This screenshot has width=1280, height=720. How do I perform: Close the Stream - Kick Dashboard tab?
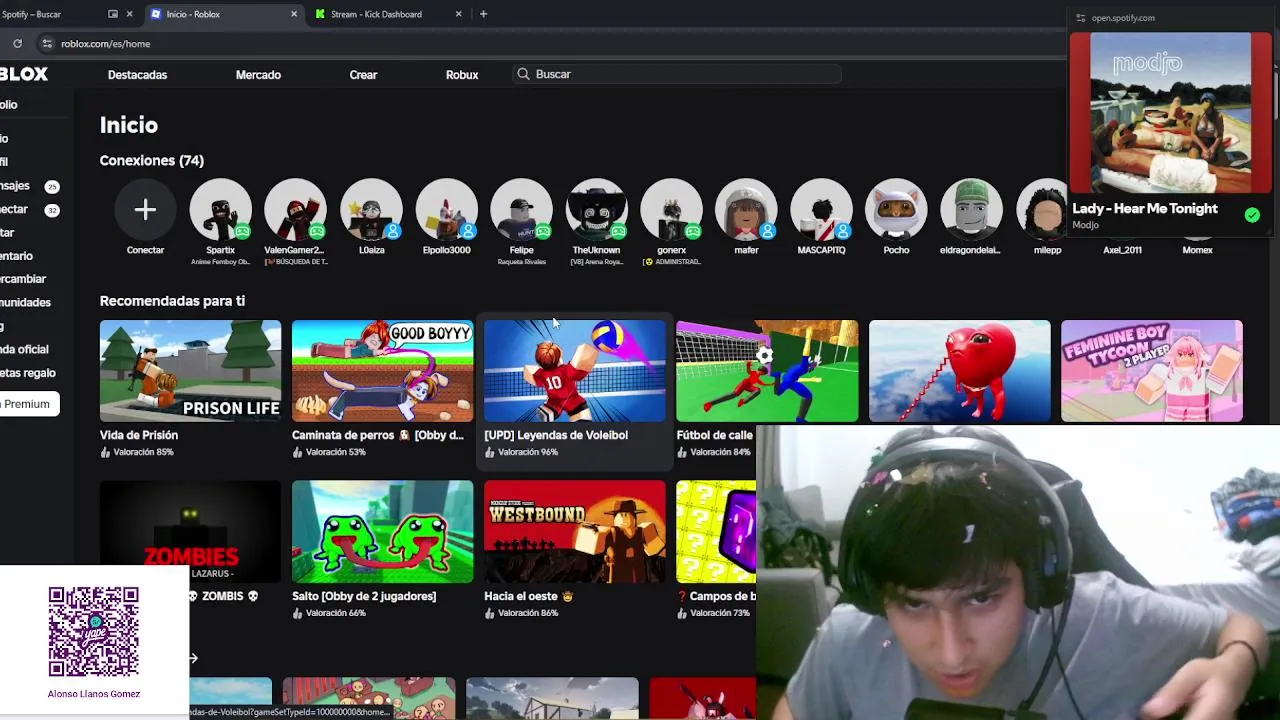click(459, 14)
